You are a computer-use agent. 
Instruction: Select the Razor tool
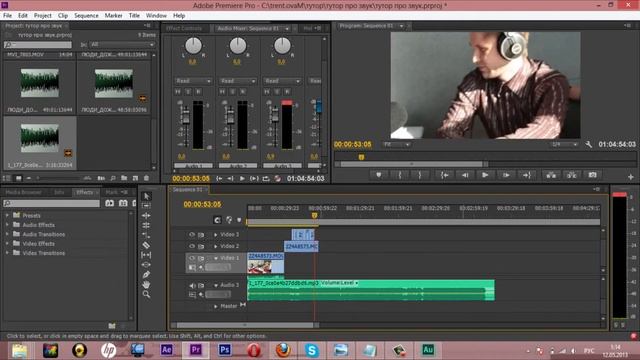coord(146,245)
